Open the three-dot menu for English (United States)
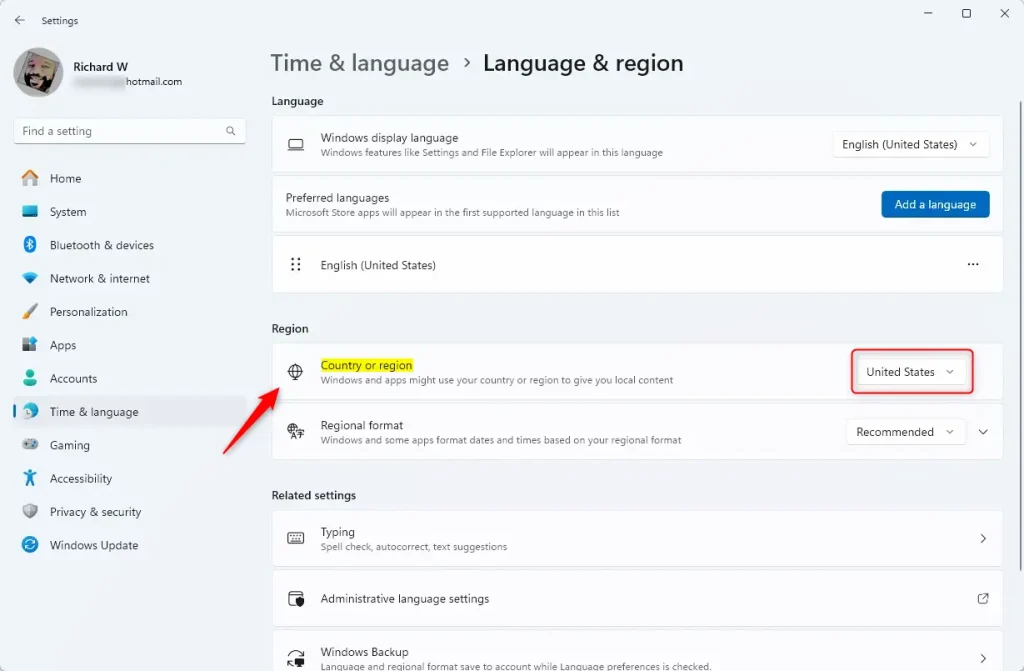The height and width of the screenshot is (671, 1024). click(972, 265)
